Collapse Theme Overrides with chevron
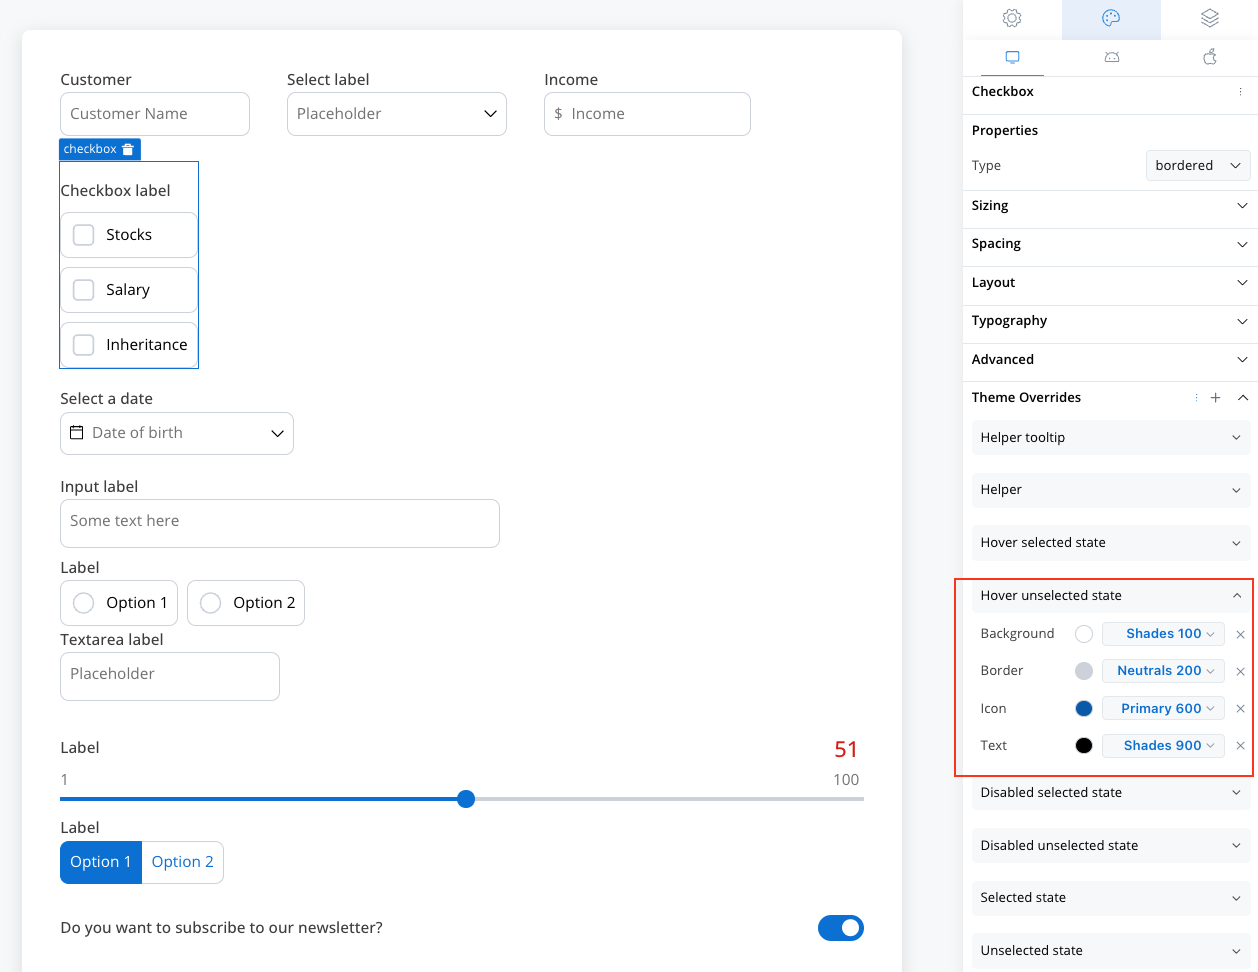Screen dimensions: 1258x972 [1242, 398]
